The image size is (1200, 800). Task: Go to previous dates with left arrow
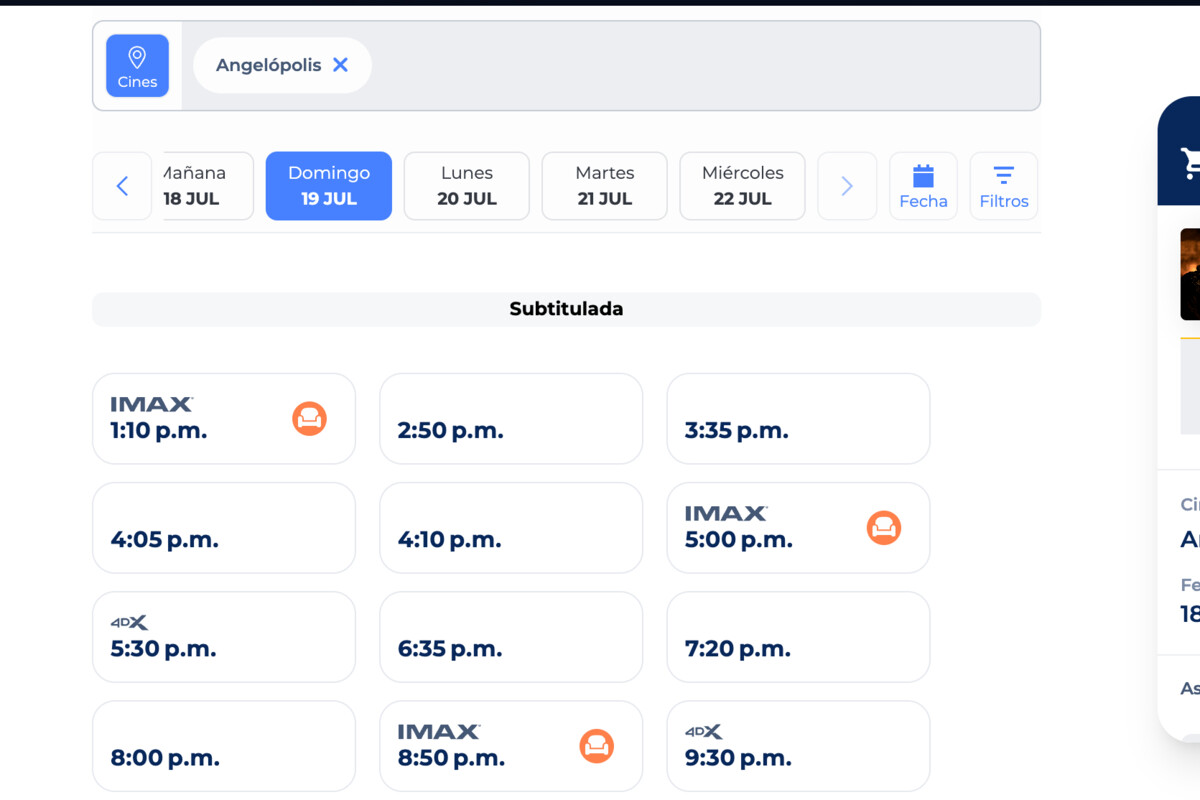click(122, 186)
